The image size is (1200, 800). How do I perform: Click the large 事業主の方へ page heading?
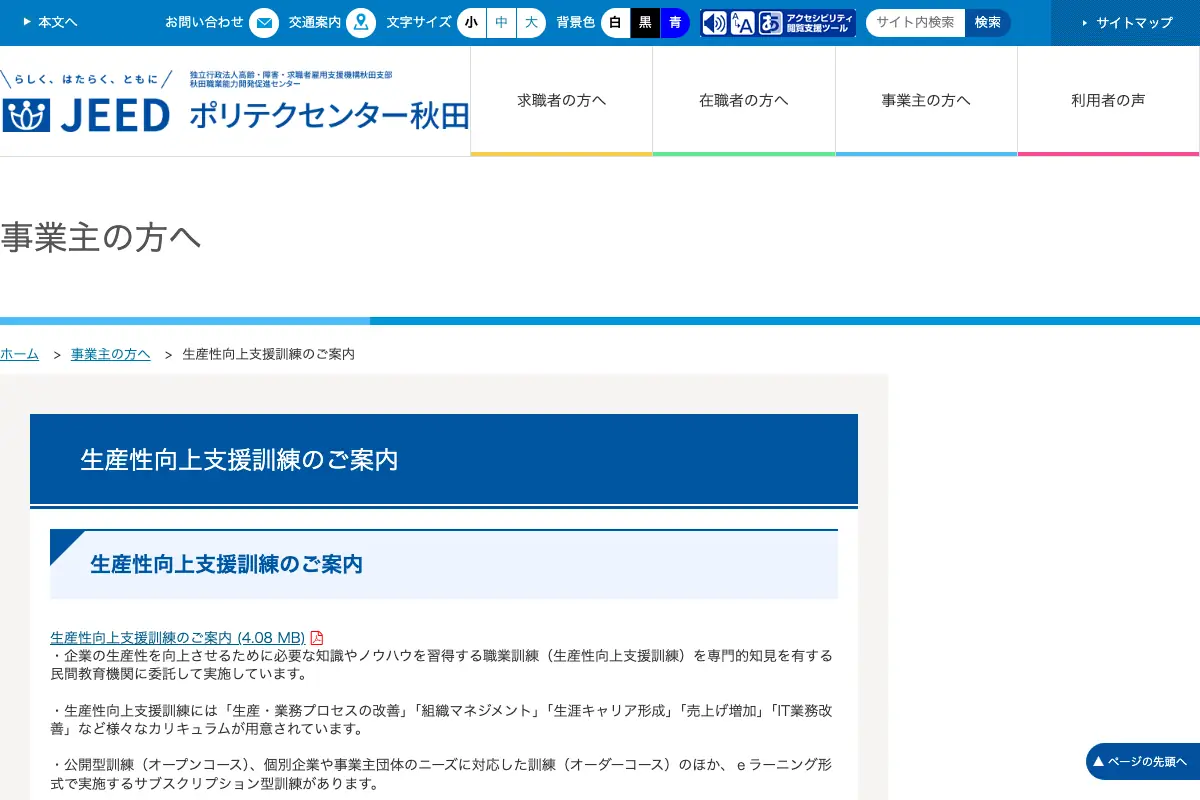(101, 238)
